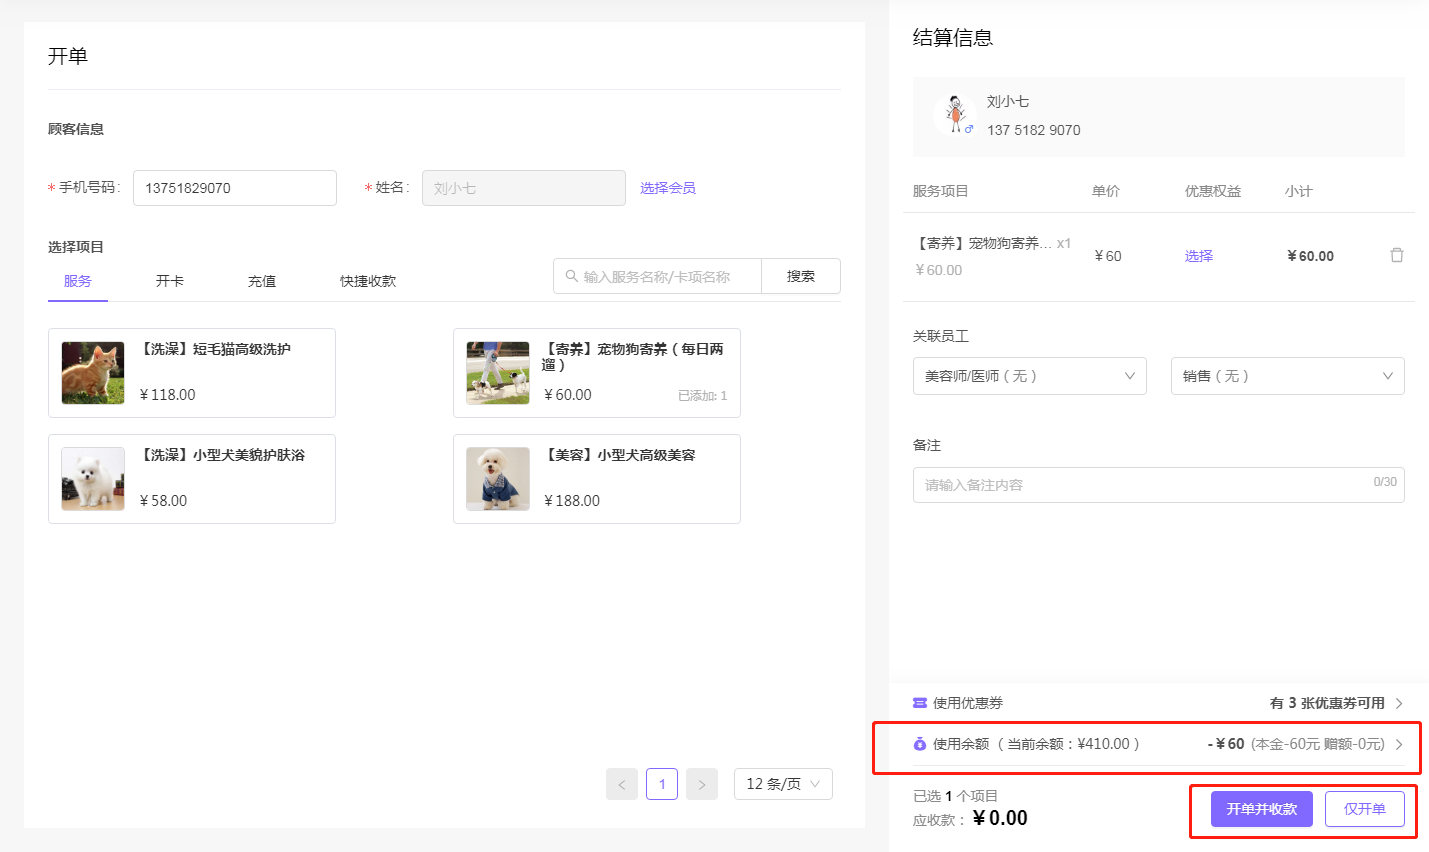This screenshot has height=852, width=1429.
Task: Click the white puppy thumbnail
Action: (x=93, y=479)
